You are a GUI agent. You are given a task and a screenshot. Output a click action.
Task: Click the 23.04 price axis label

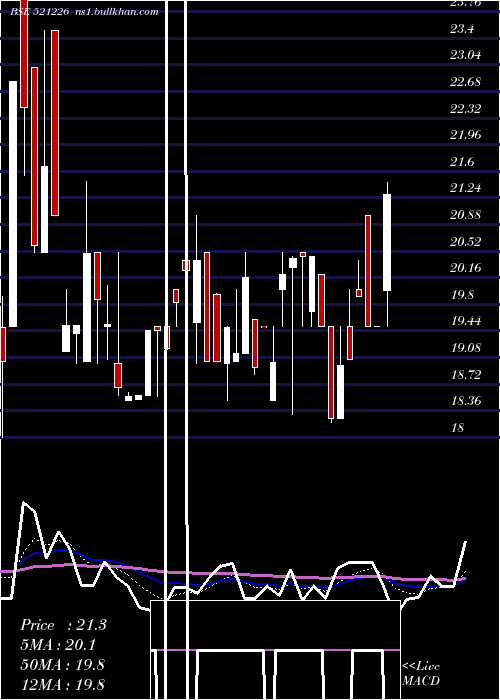466,55
